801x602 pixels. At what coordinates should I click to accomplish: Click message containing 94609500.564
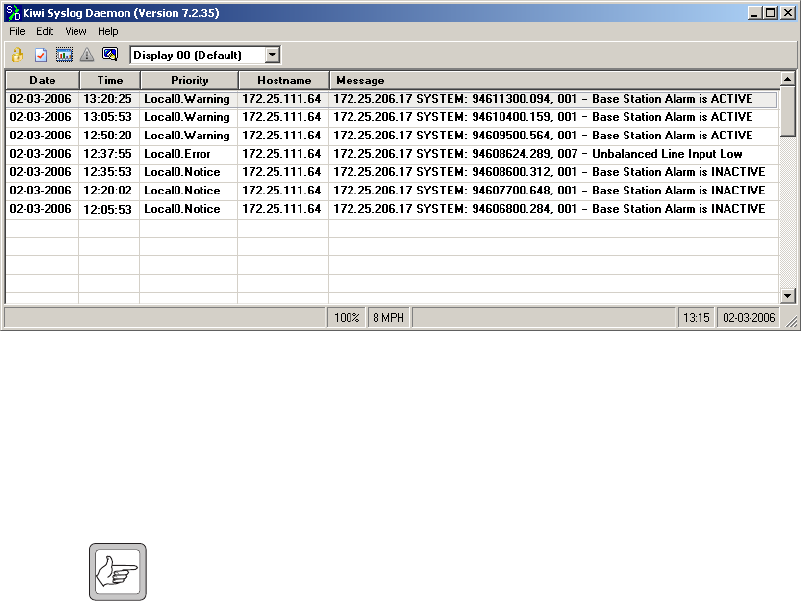(x=554, y=135)
